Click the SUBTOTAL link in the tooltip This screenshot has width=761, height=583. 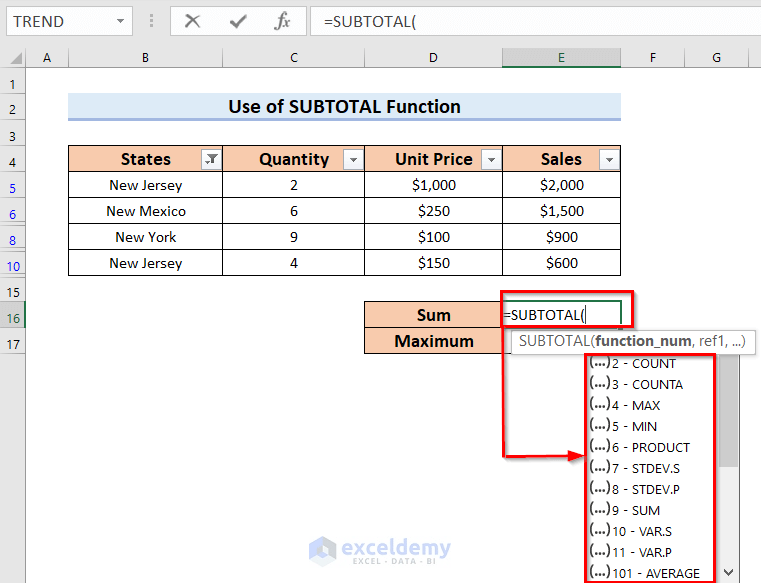point(554,341)
